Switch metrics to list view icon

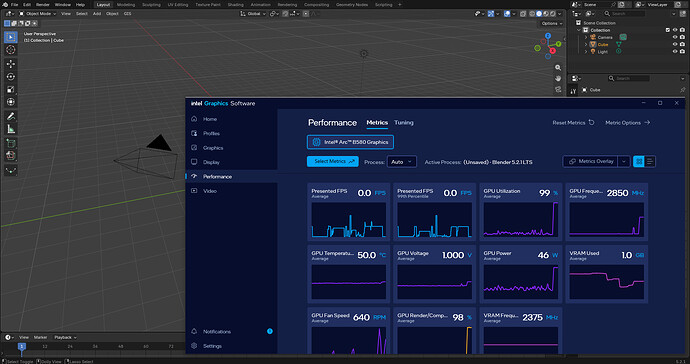[650, 162]
